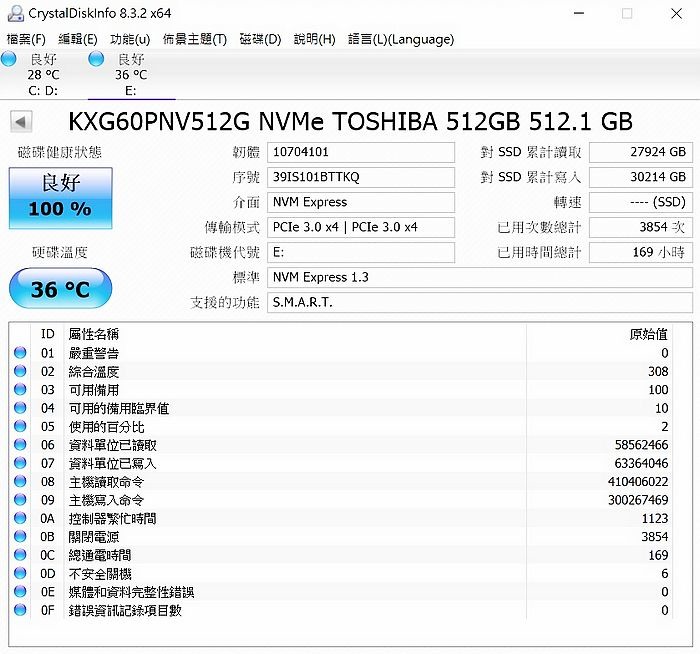Screen dimensions: 700x654
Task: Click the 良好 100 % health status button
Action: point(61,198)
